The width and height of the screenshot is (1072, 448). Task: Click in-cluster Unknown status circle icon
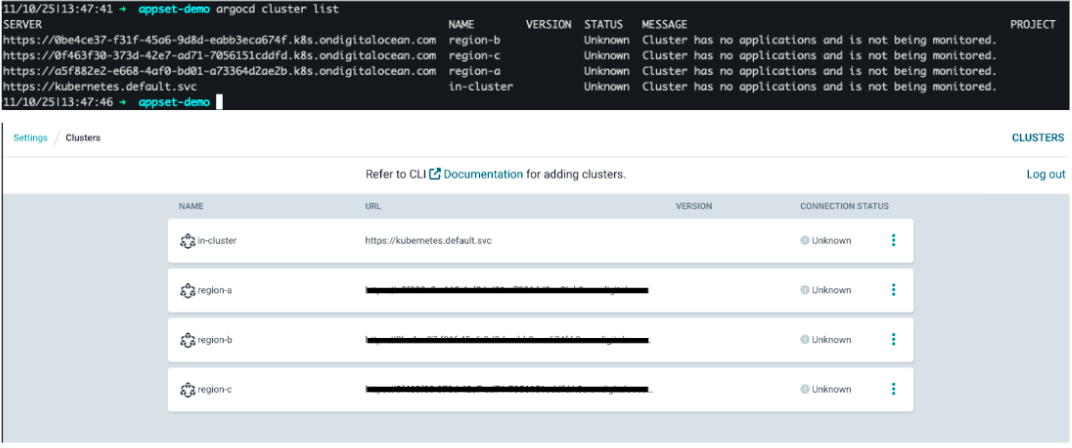[805, 241]
